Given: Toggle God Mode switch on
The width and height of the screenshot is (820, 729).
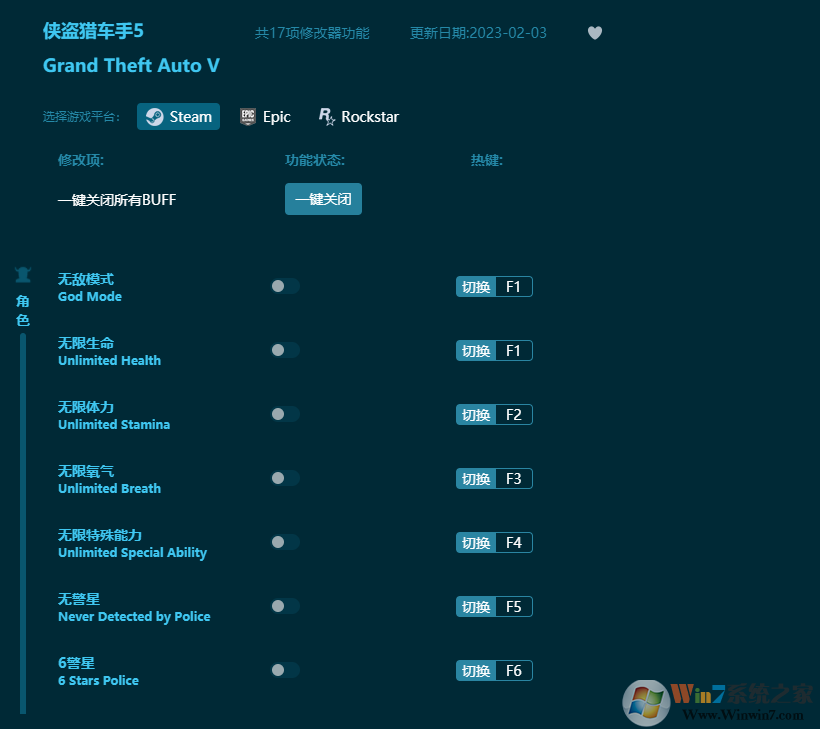Looking at the screenshot, I should point(285,286).
